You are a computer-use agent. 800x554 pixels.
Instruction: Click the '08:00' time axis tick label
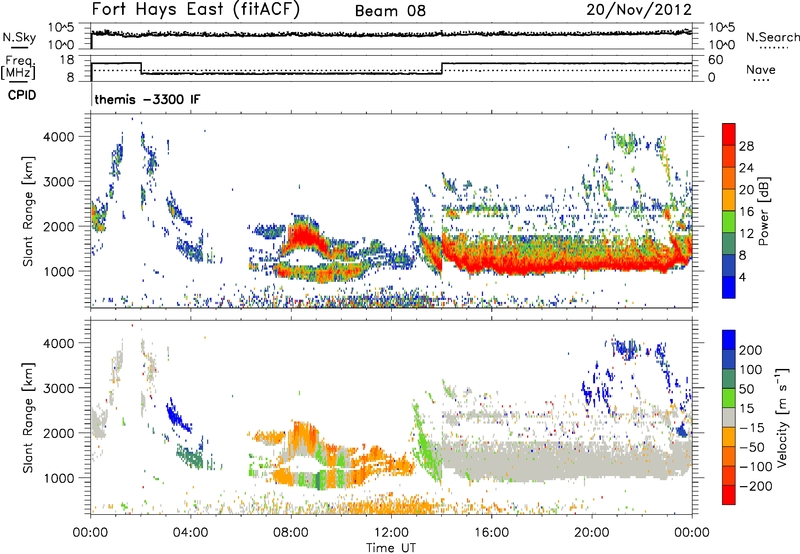point(291,533)
